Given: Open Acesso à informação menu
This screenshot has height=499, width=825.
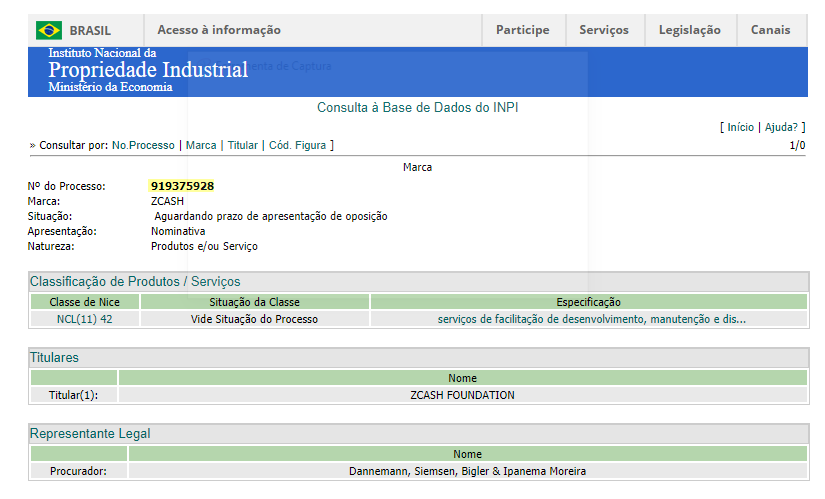Looking at the screenshot, I should pos(219,30).
